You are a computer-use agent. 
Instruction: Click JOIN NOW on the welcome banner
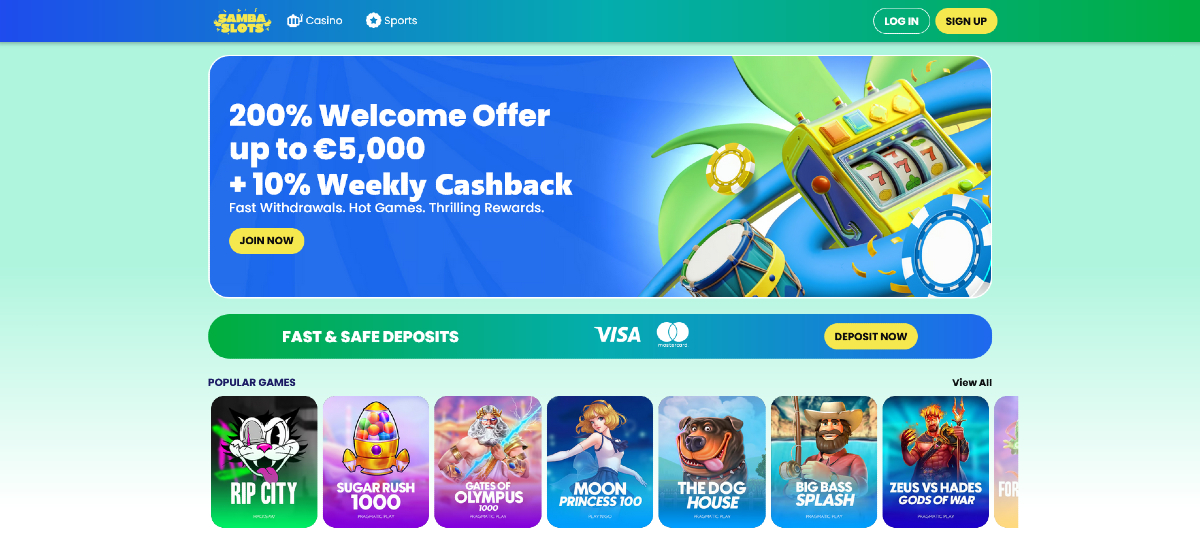pyautogui.click(x=266, y=241)
